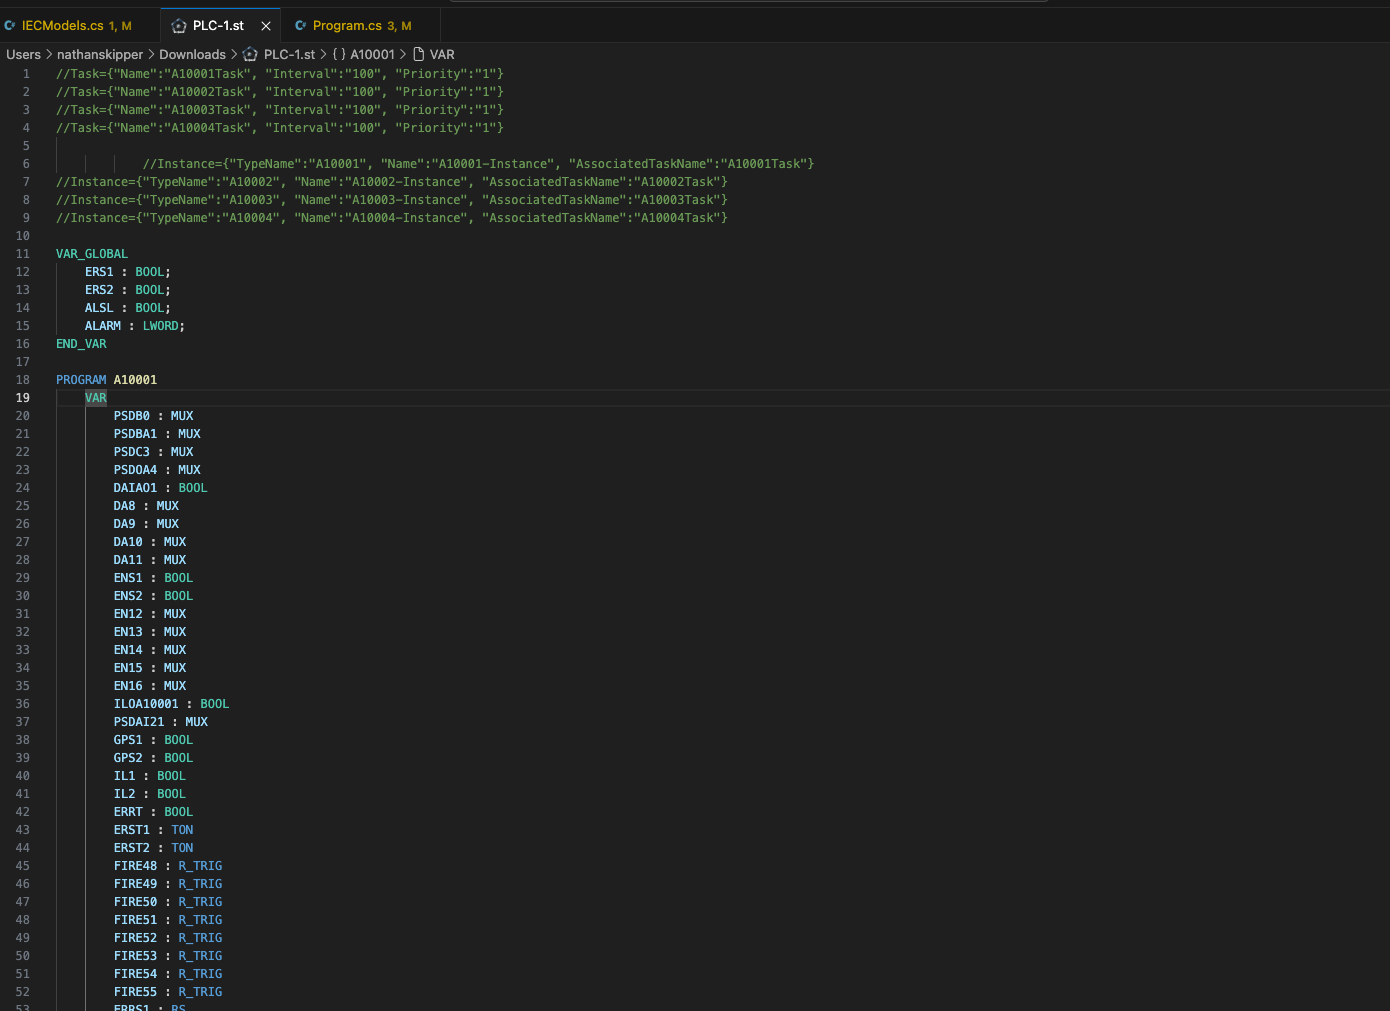Open the PLC-1.st breadcrumb dropdown
1390x1011 pixels.
point(288,54)
